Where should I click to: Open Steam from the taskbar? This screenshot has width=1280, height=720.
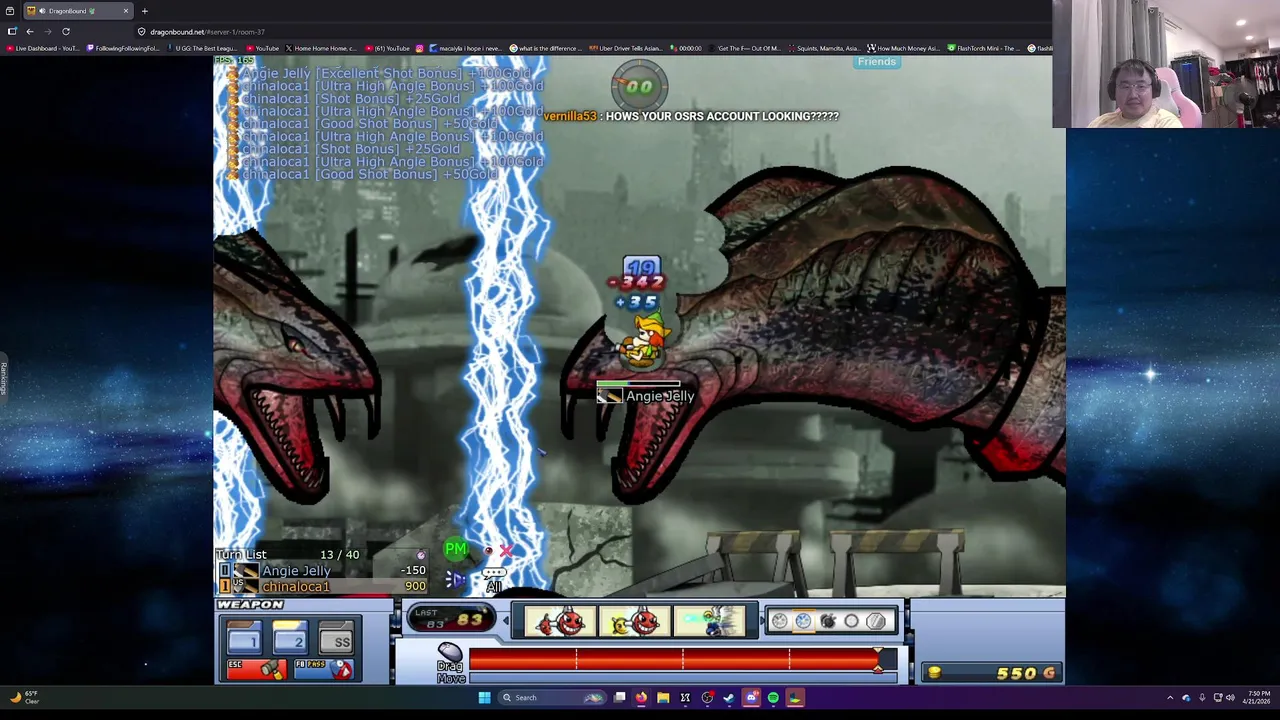(x=729, y=697)
